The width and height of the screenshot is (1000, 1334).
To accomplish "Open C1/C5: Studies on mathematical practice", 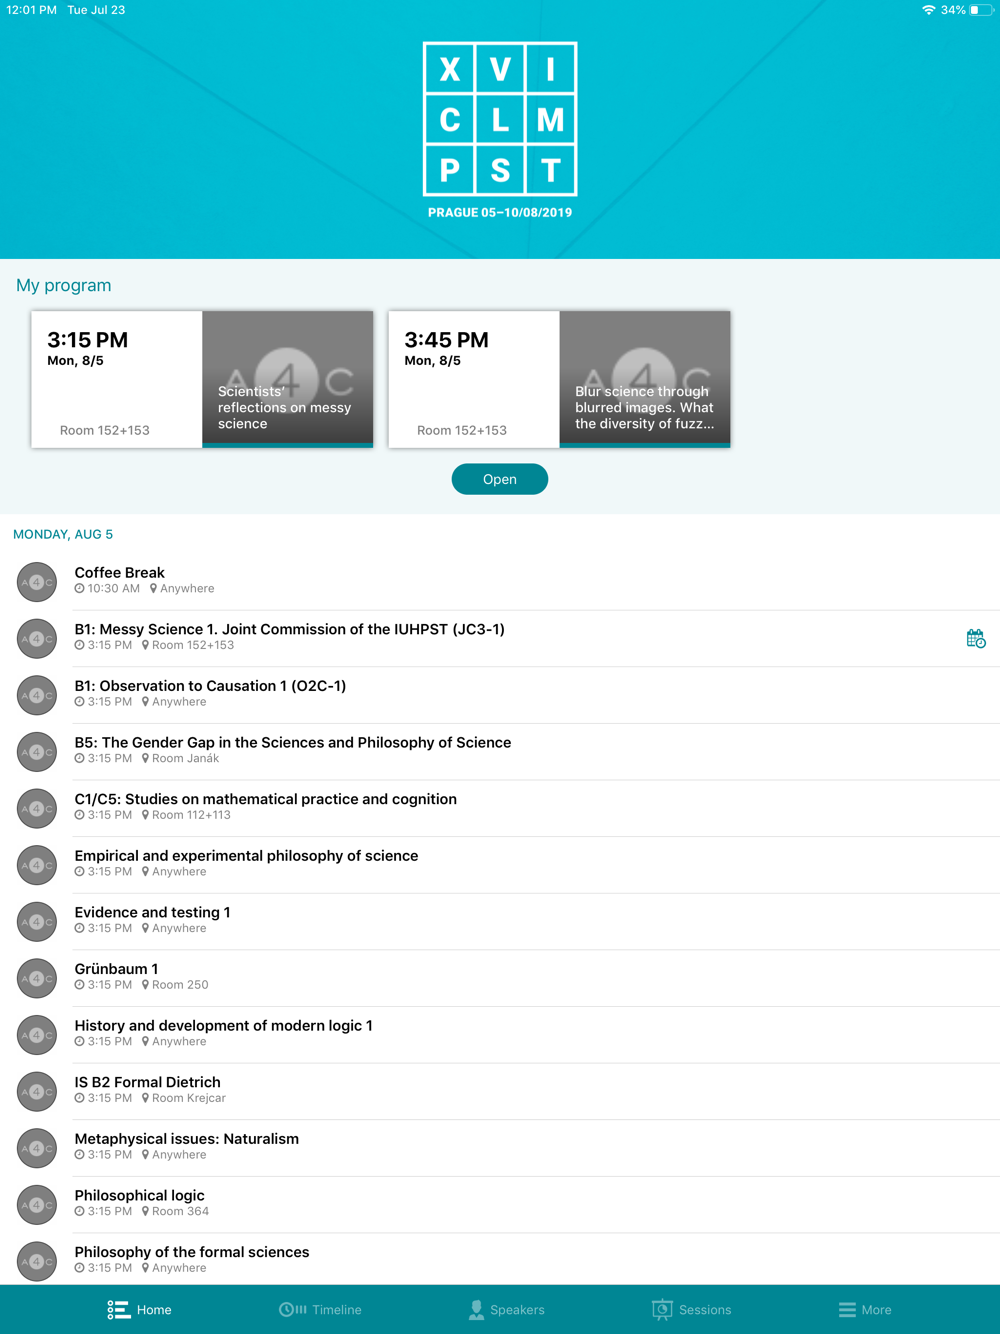I will [x=500, y=808].
